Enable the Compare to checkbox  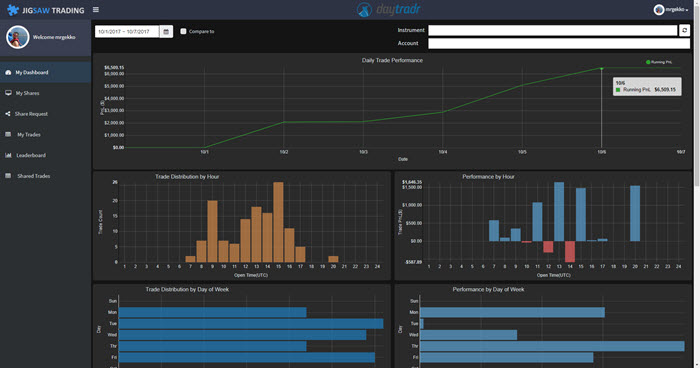pyautogui.click(x=183, y=31)
